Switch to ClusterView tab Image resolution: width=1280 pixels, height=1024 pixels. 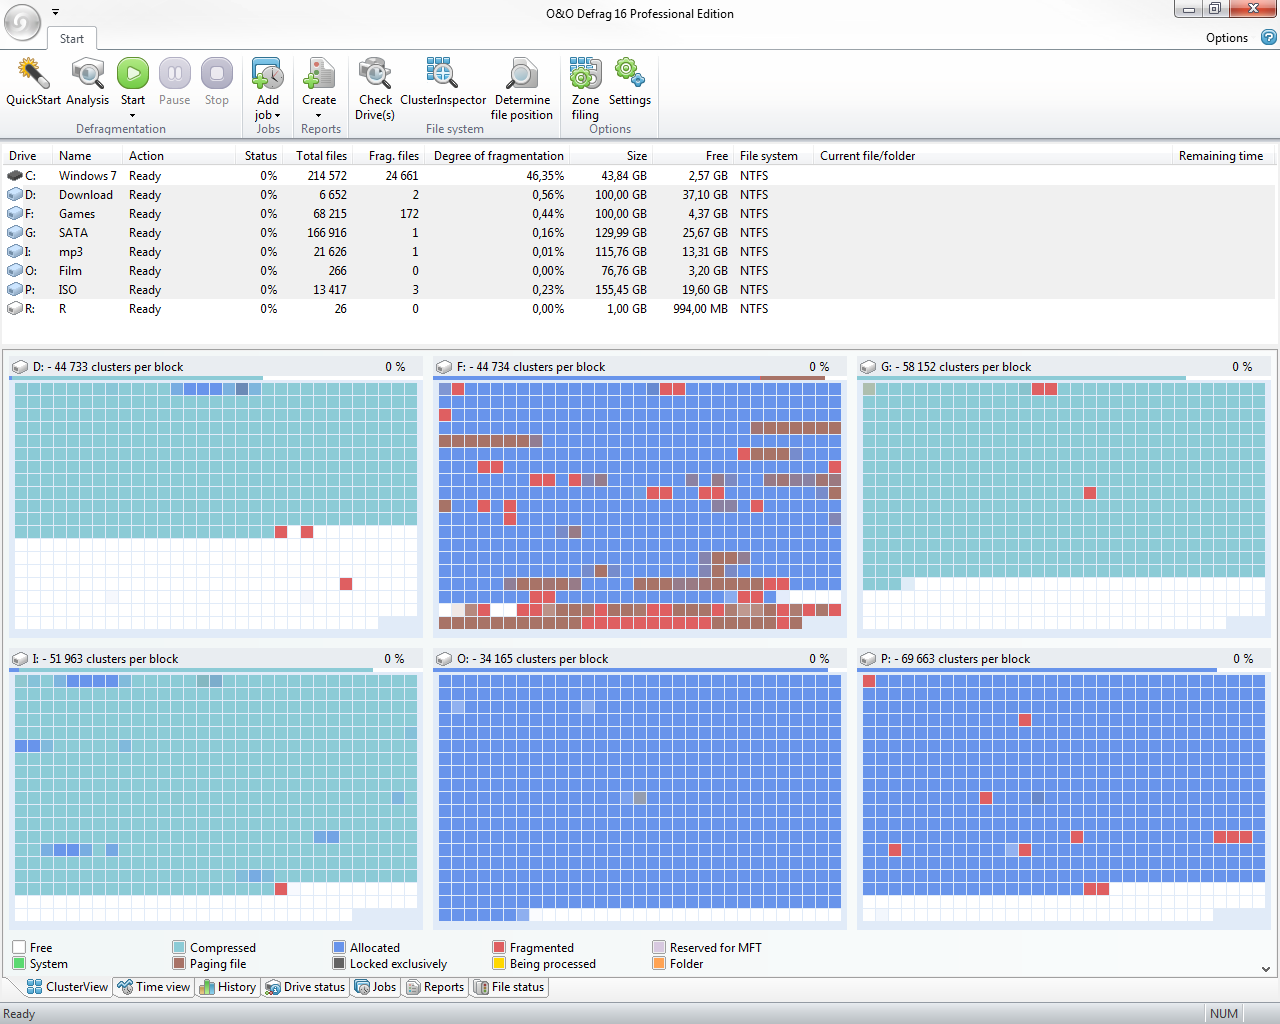[x=67, y=987]
